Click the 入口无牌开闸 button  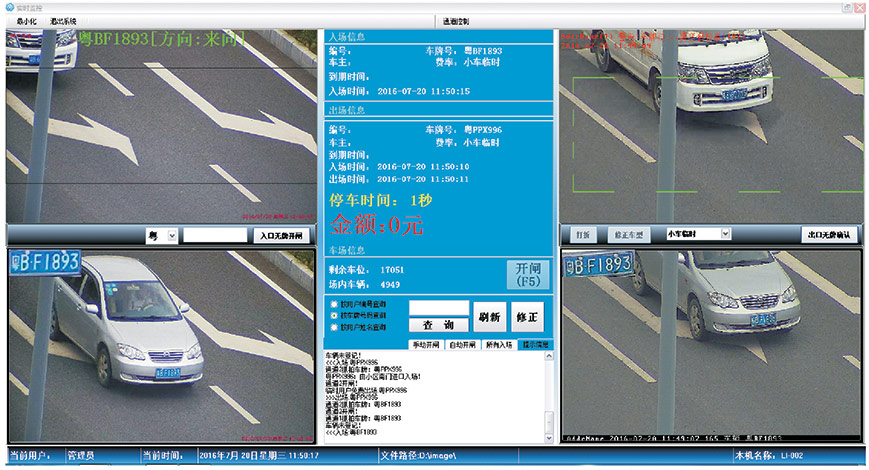coord(282,236)
